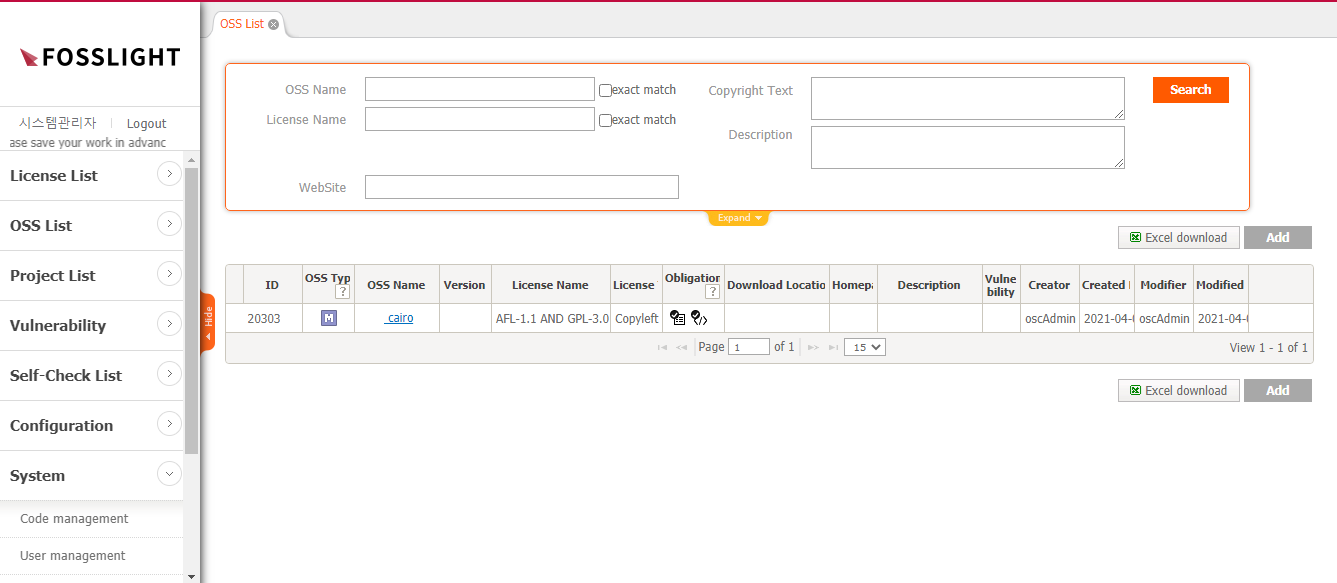Image resolution: width=1337 pixels, height=583 pixels.
Task: Expand the Self-Check List menu arrow
Action: (x=169, y=374)
